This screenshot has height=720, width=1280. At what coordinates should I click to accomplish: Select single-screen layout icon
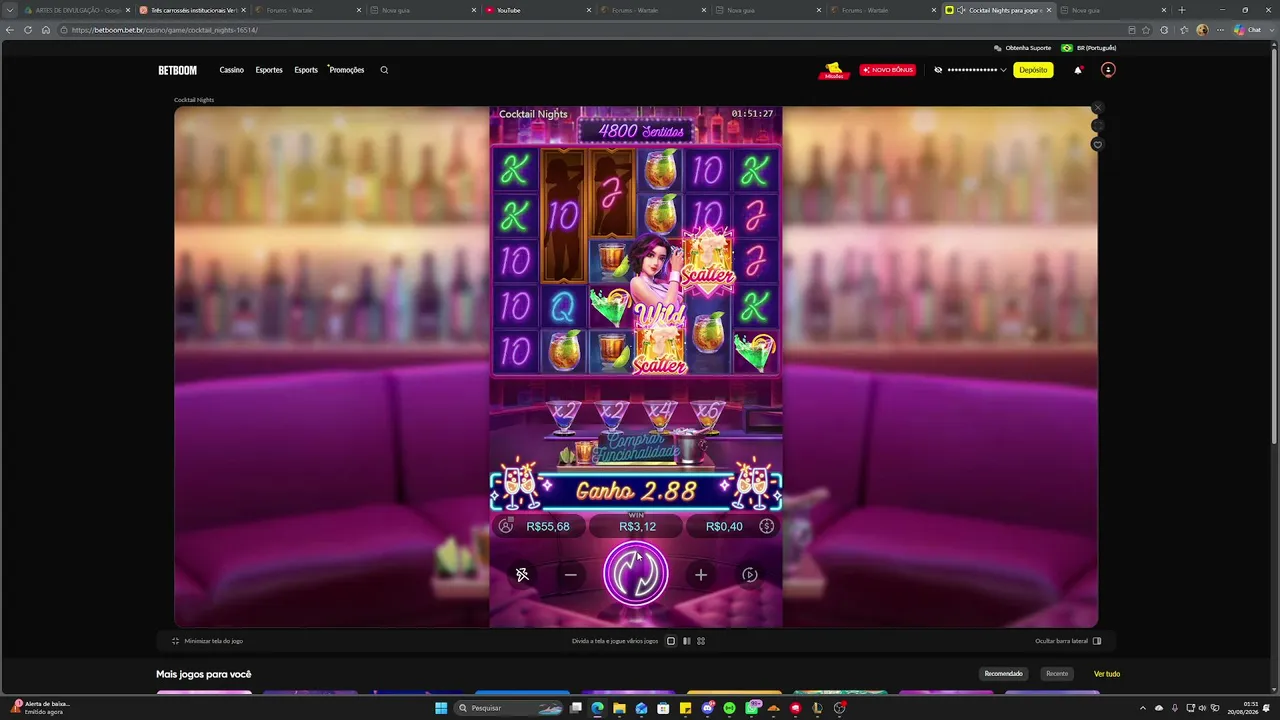pyautogui.click(x=671, y=641)
